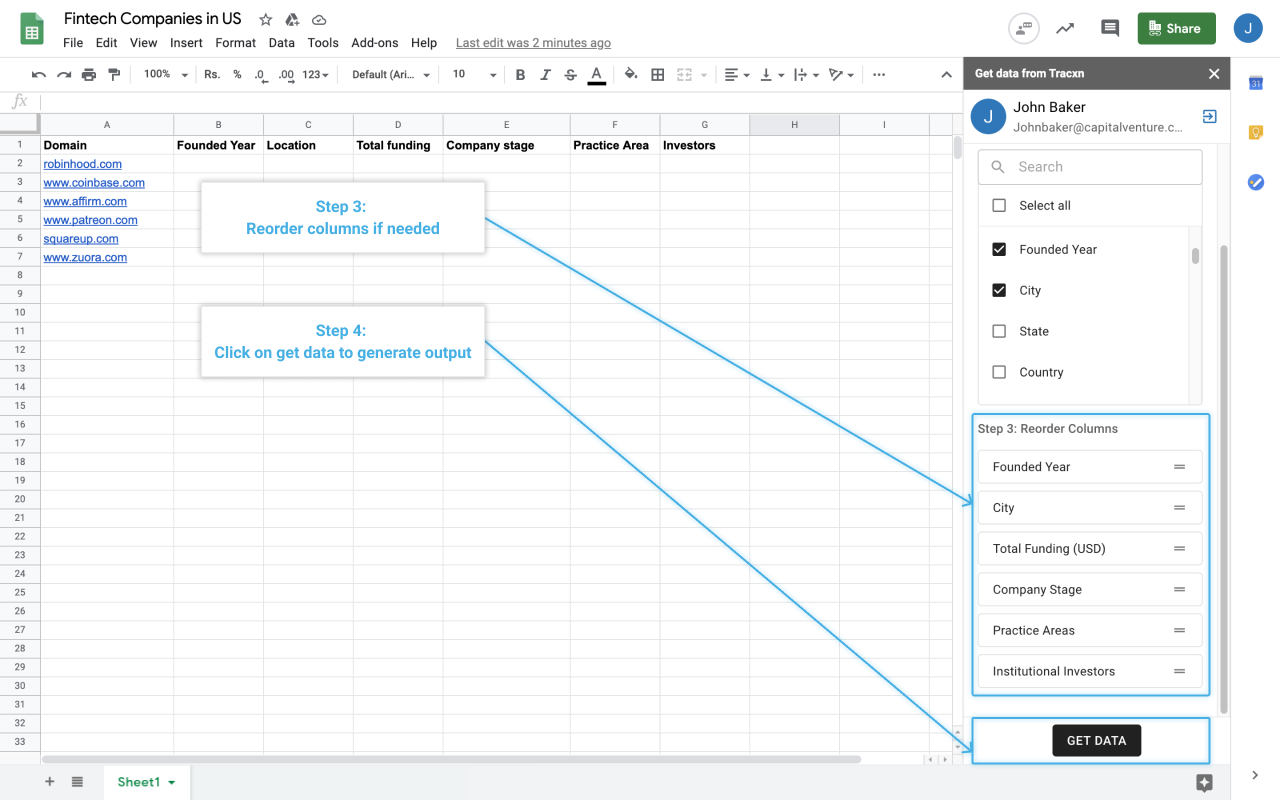Open the Google account avatar at top right
This screenshot has height=800, width=1280.
pos(1248,28)
